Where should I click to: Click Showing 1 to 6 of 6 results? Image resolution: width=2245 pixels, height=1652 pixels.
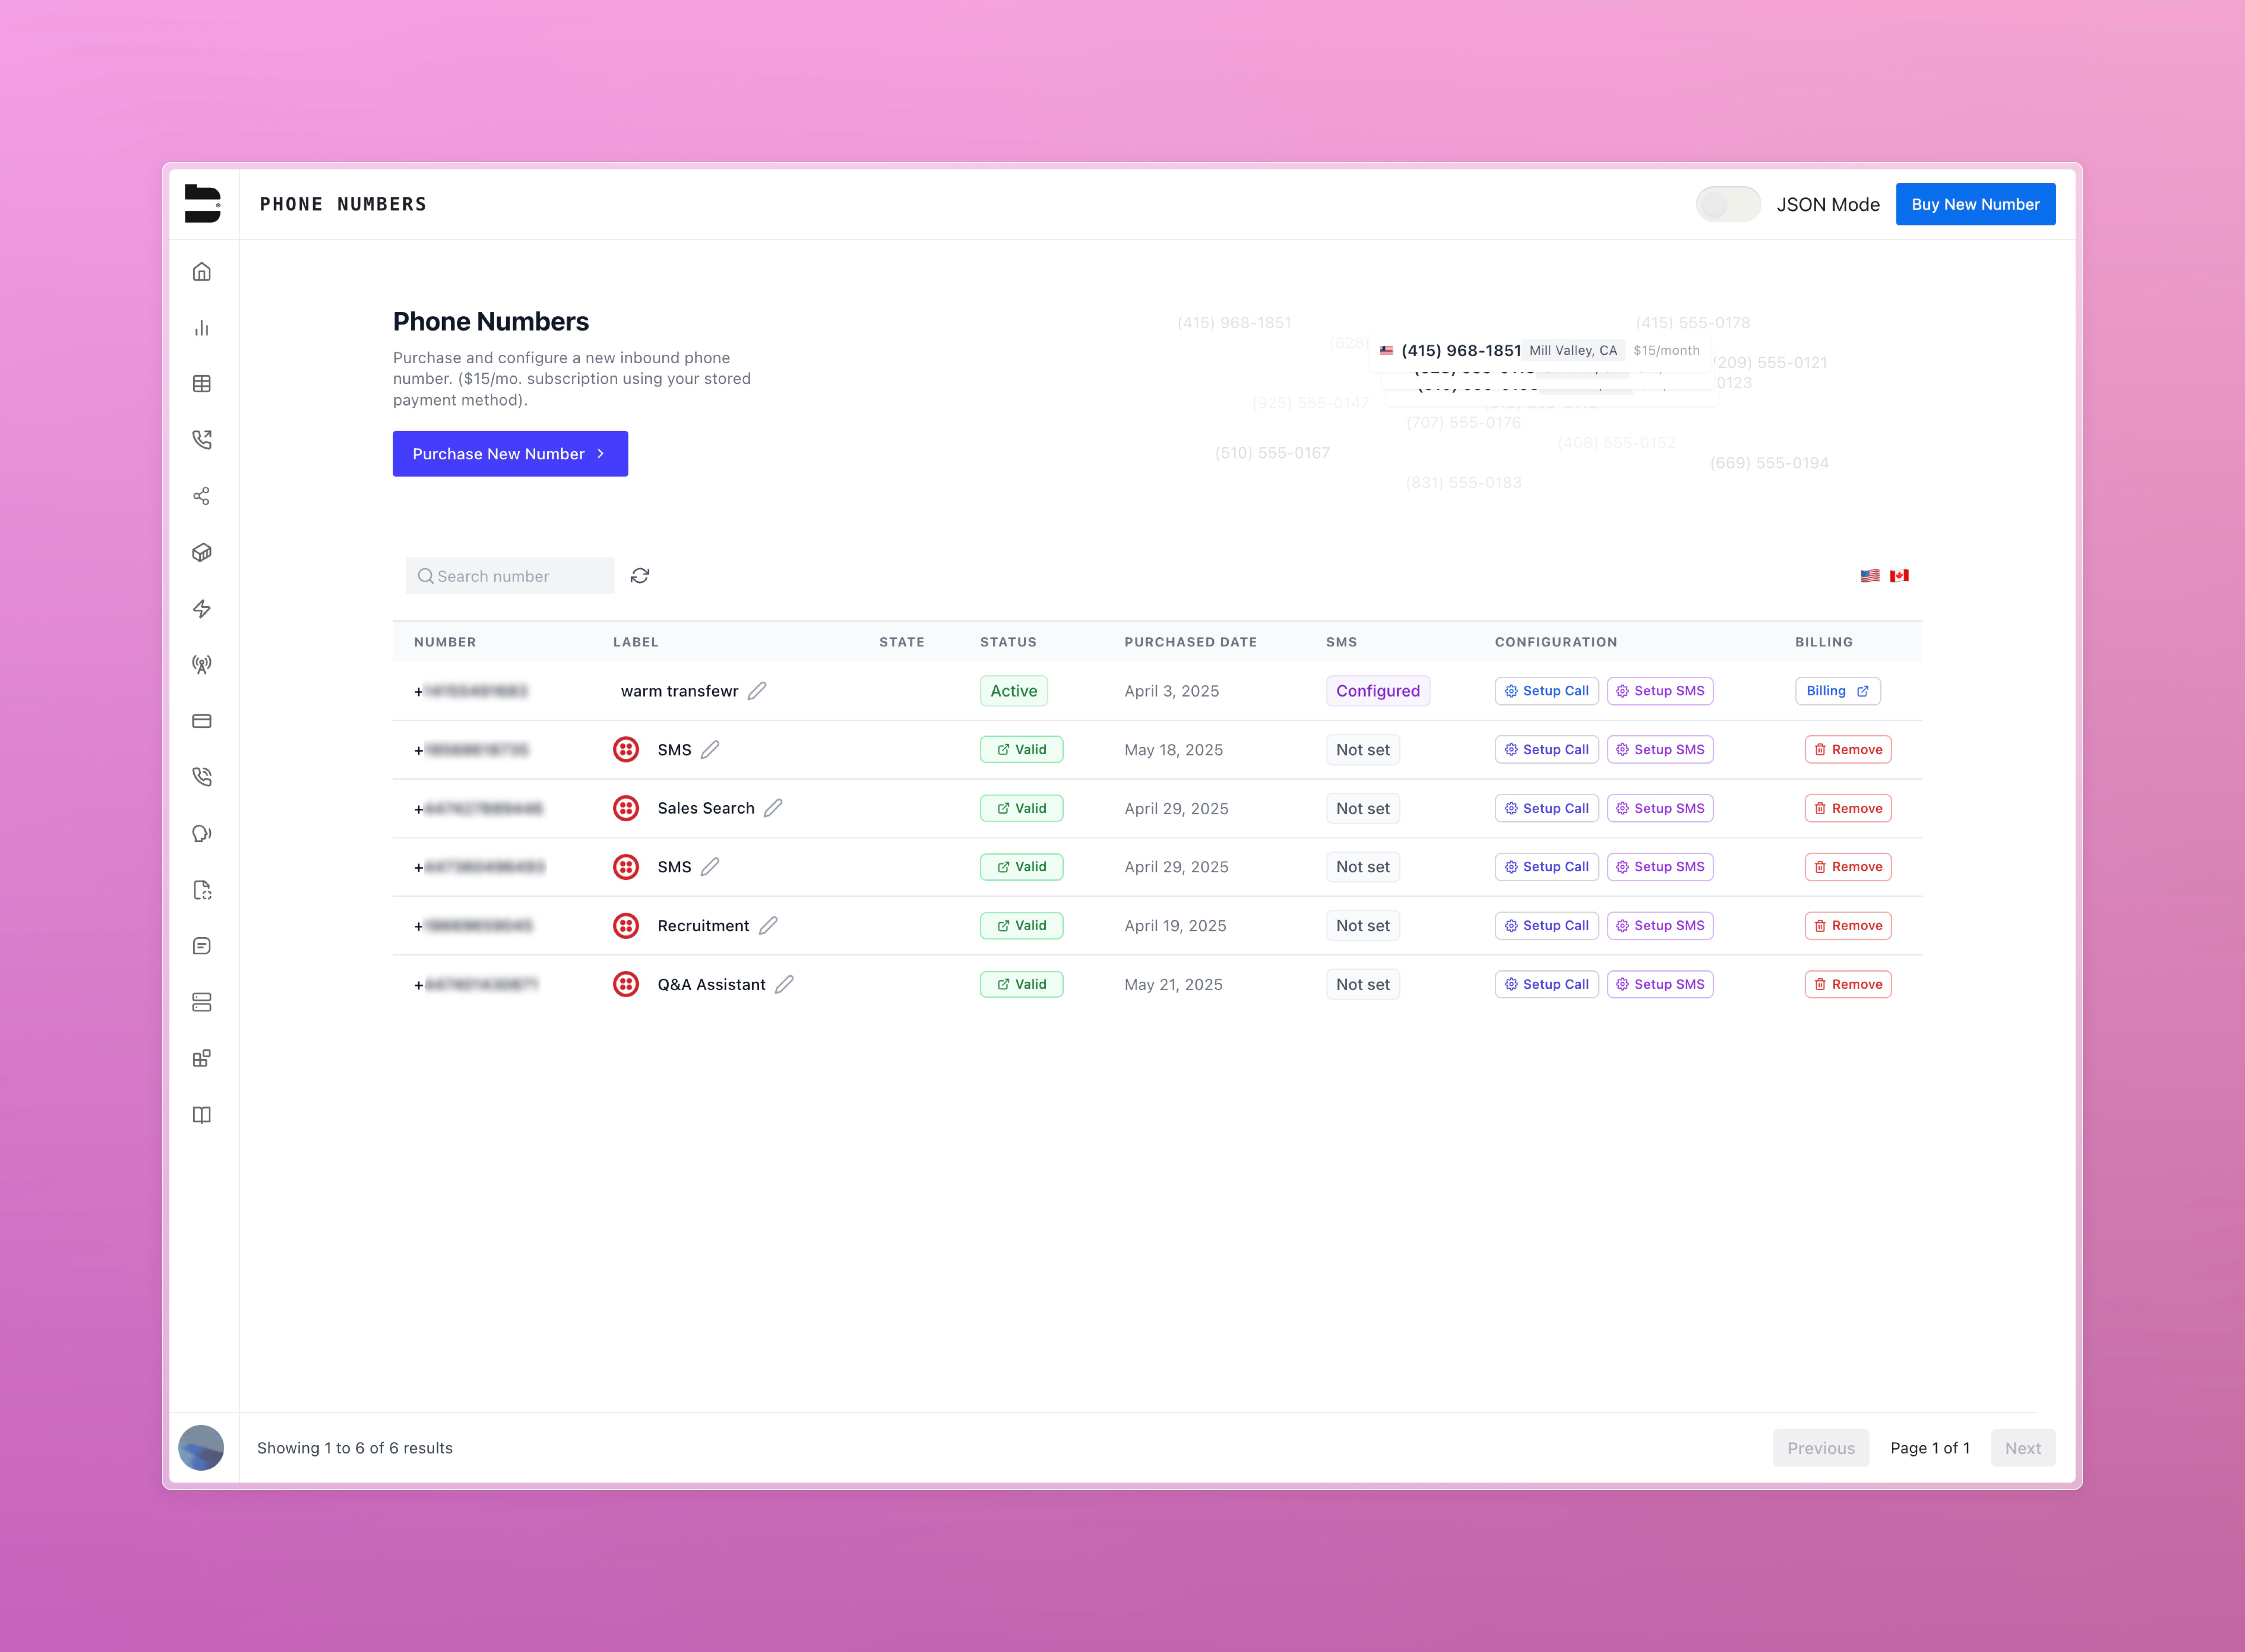pyautogui.click(x=355, y=1448)
